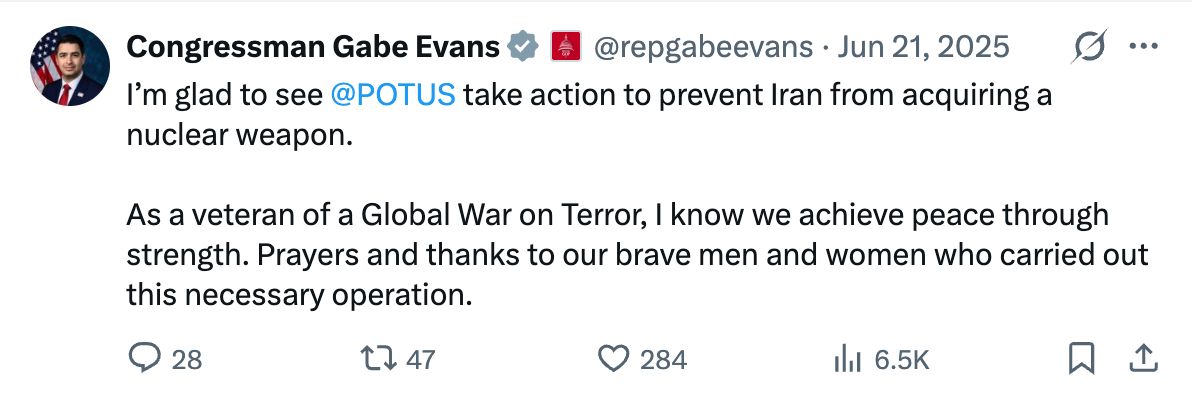
Task: Bookmark this post
Action: [1082, 359]
